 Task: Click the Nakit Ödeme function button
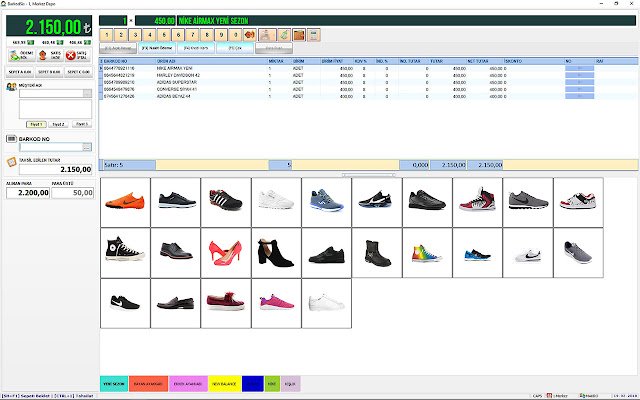[x=157, y=48]
